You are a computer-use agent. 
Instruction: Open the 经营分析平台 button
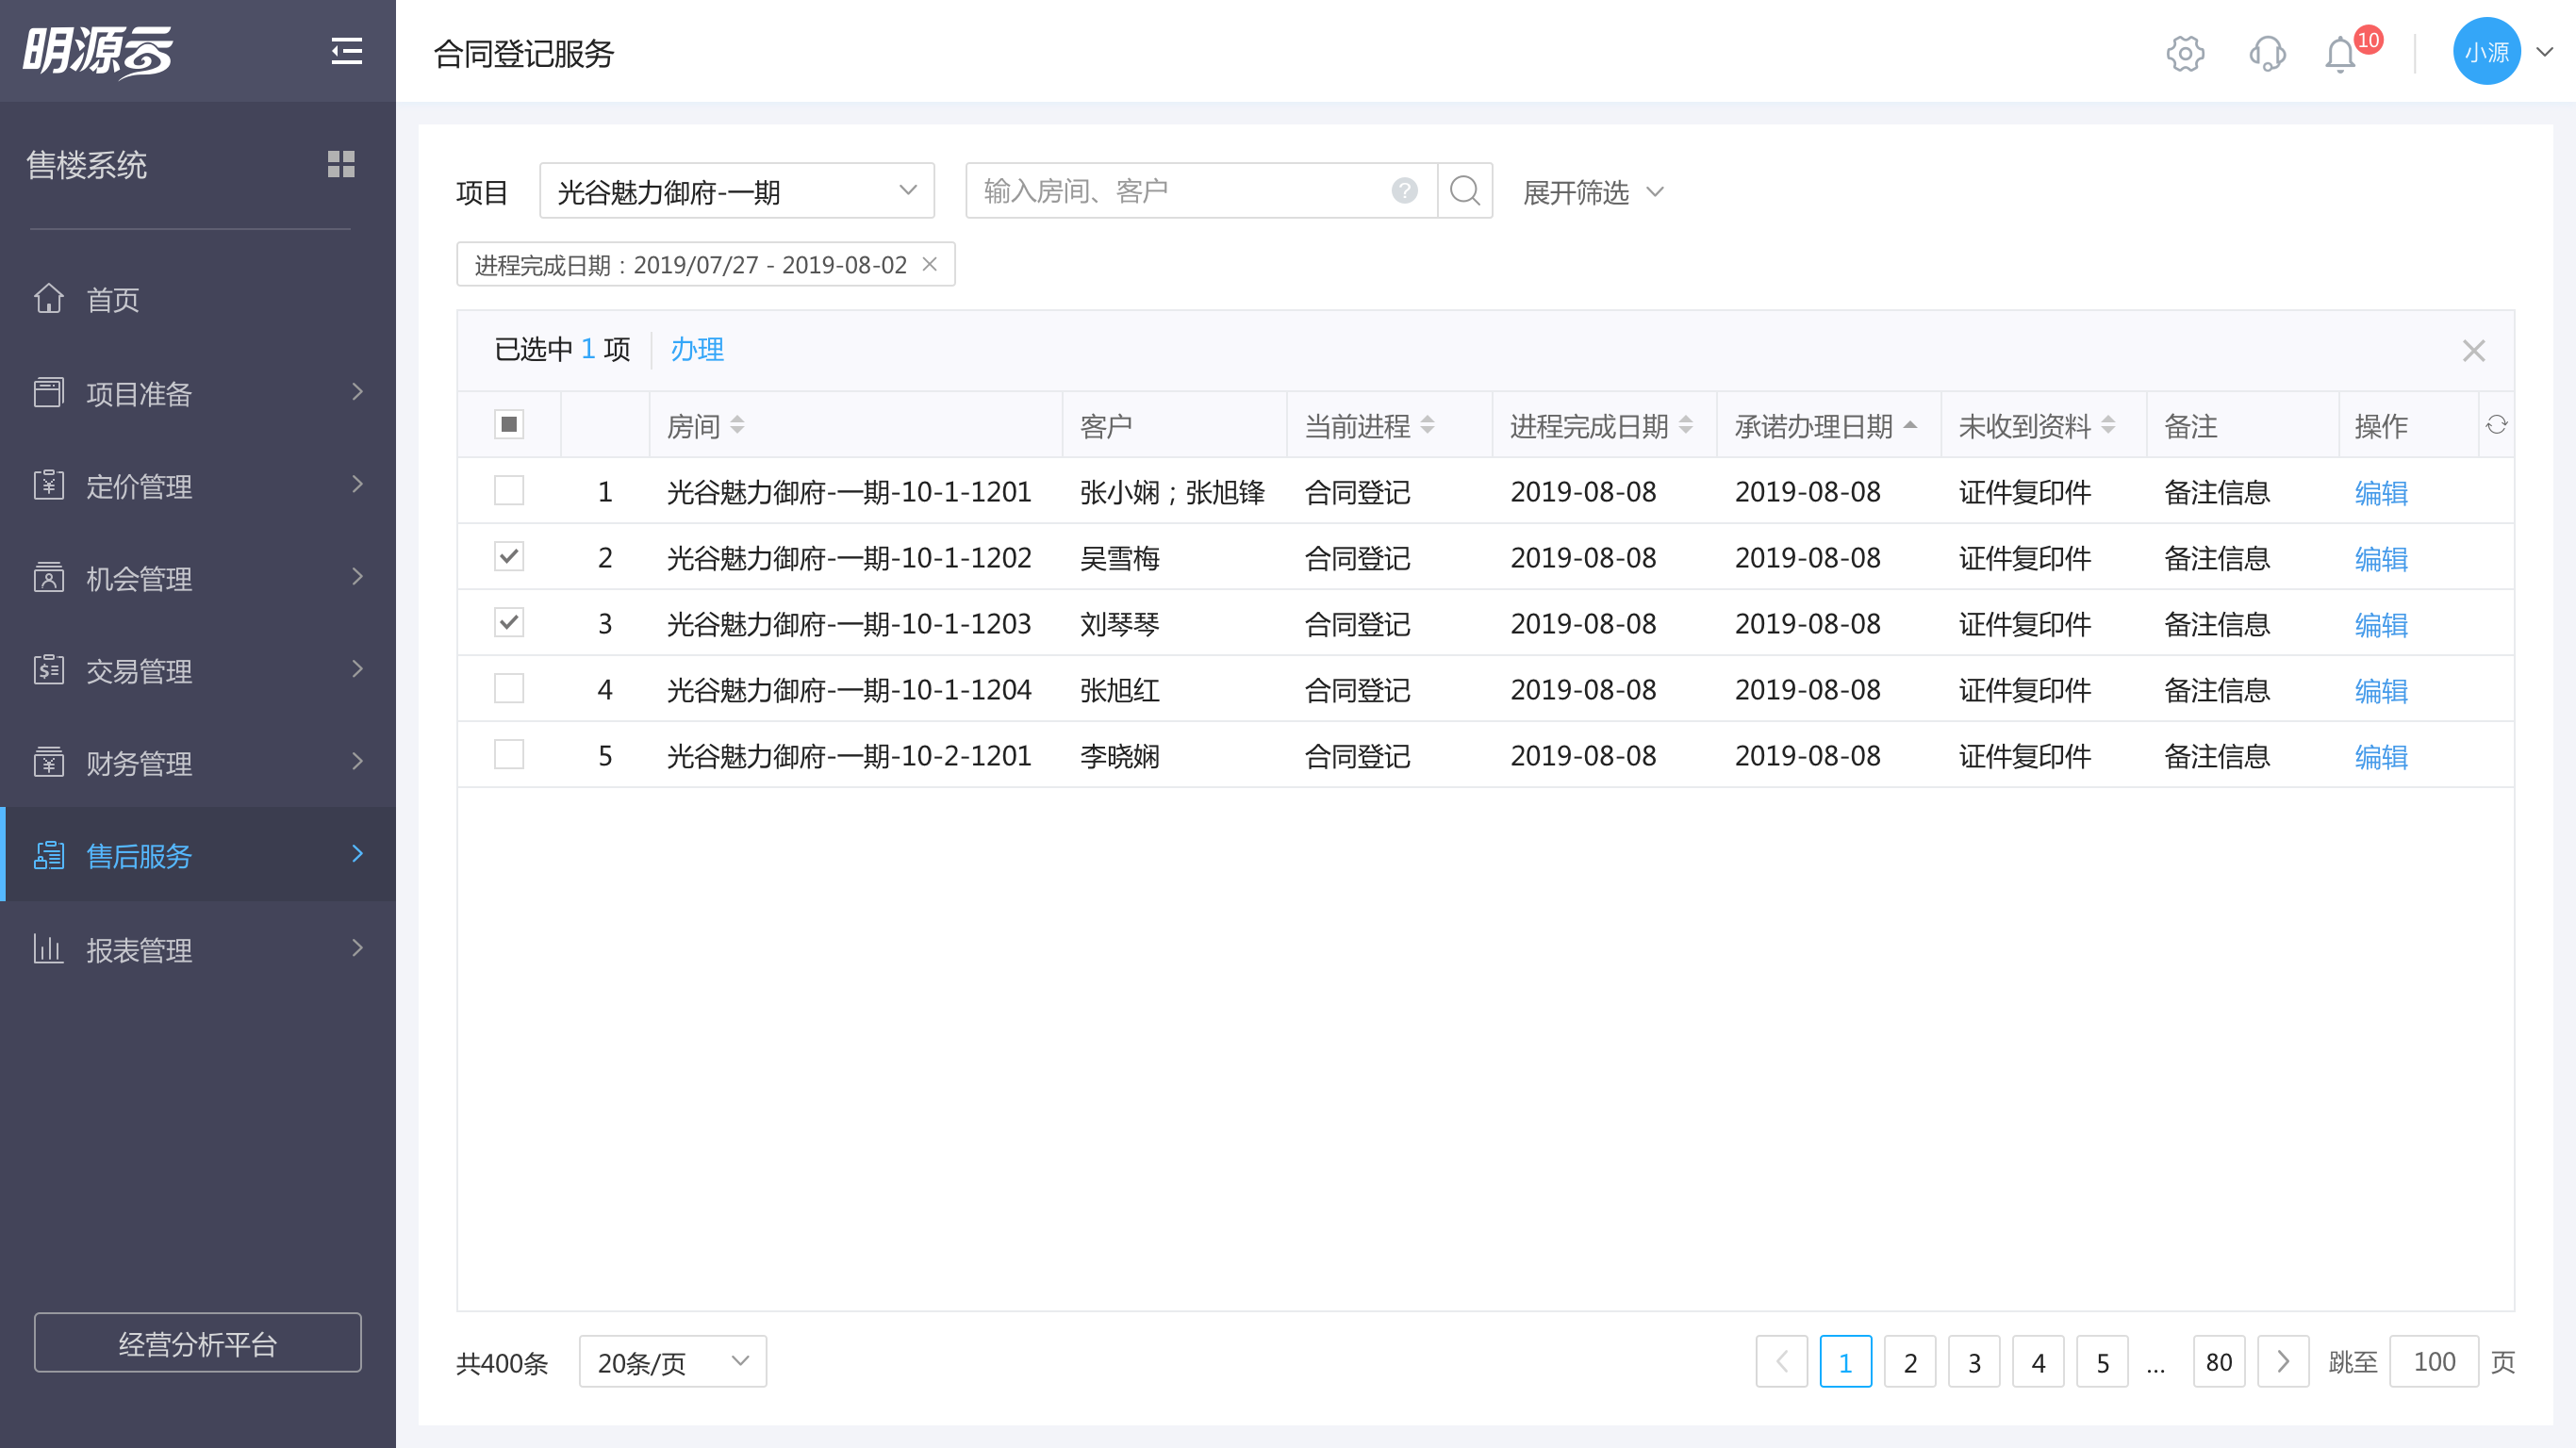(x=198, y=1343)
